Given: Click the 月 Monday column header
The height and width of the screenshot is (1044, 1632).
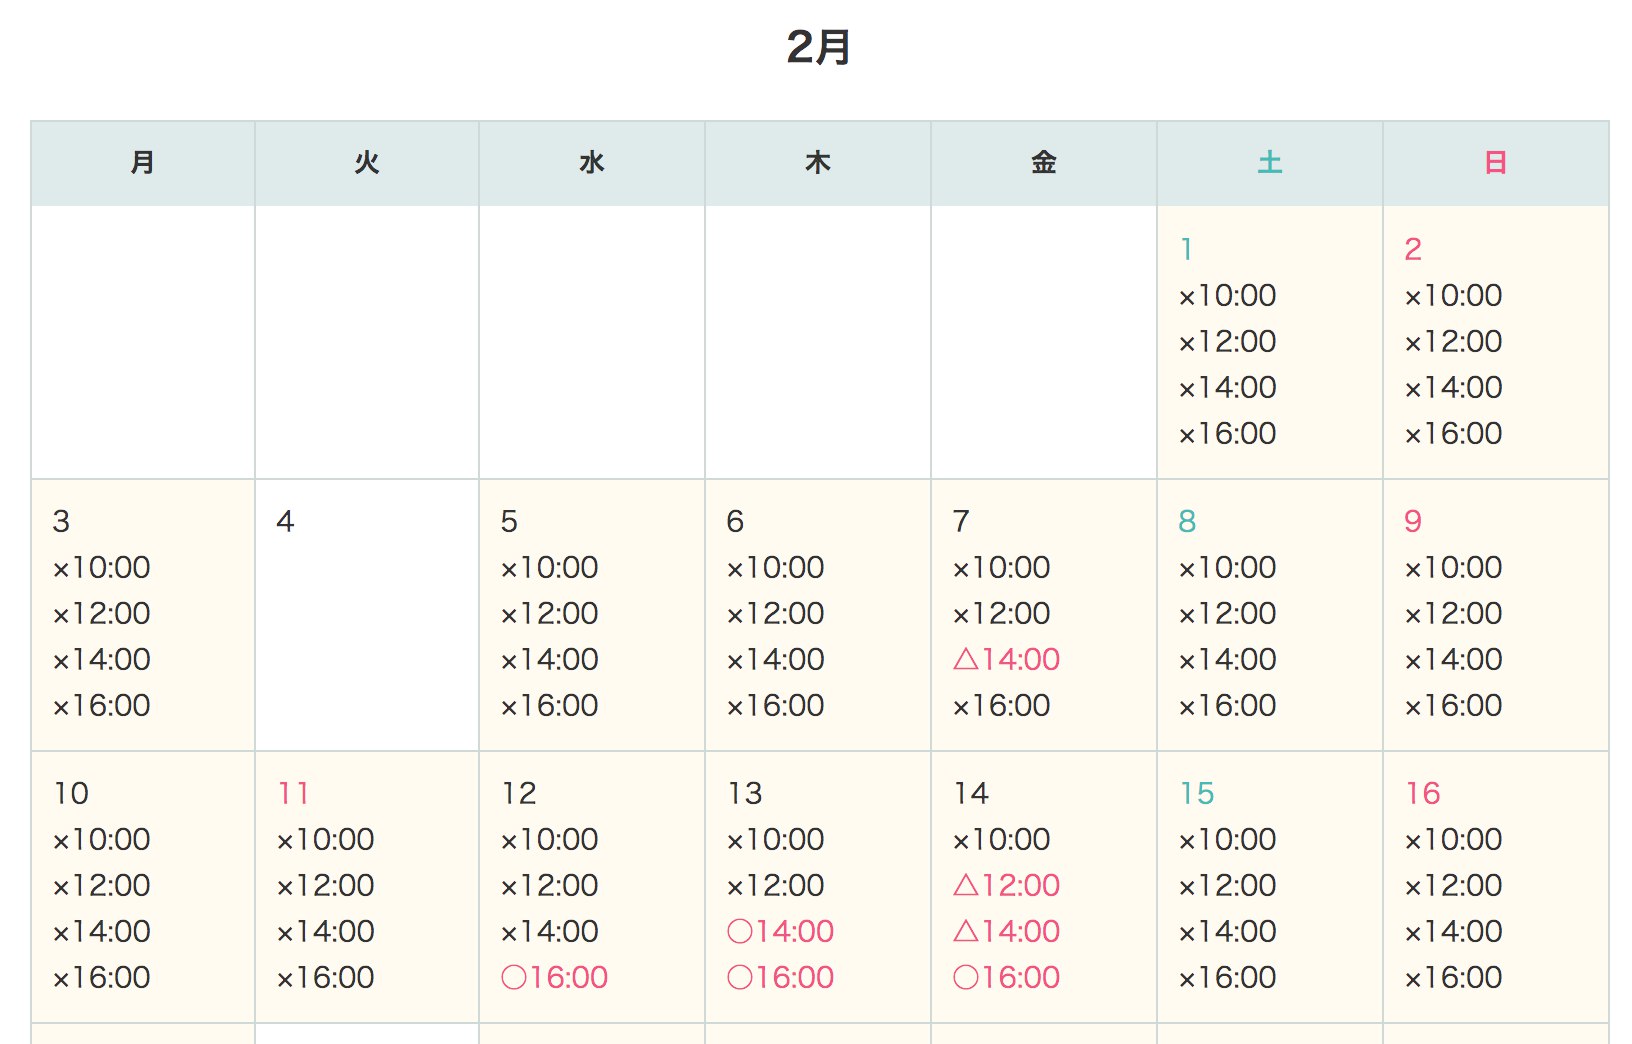Looking at the screenshot, I should (x=143, y=163).
